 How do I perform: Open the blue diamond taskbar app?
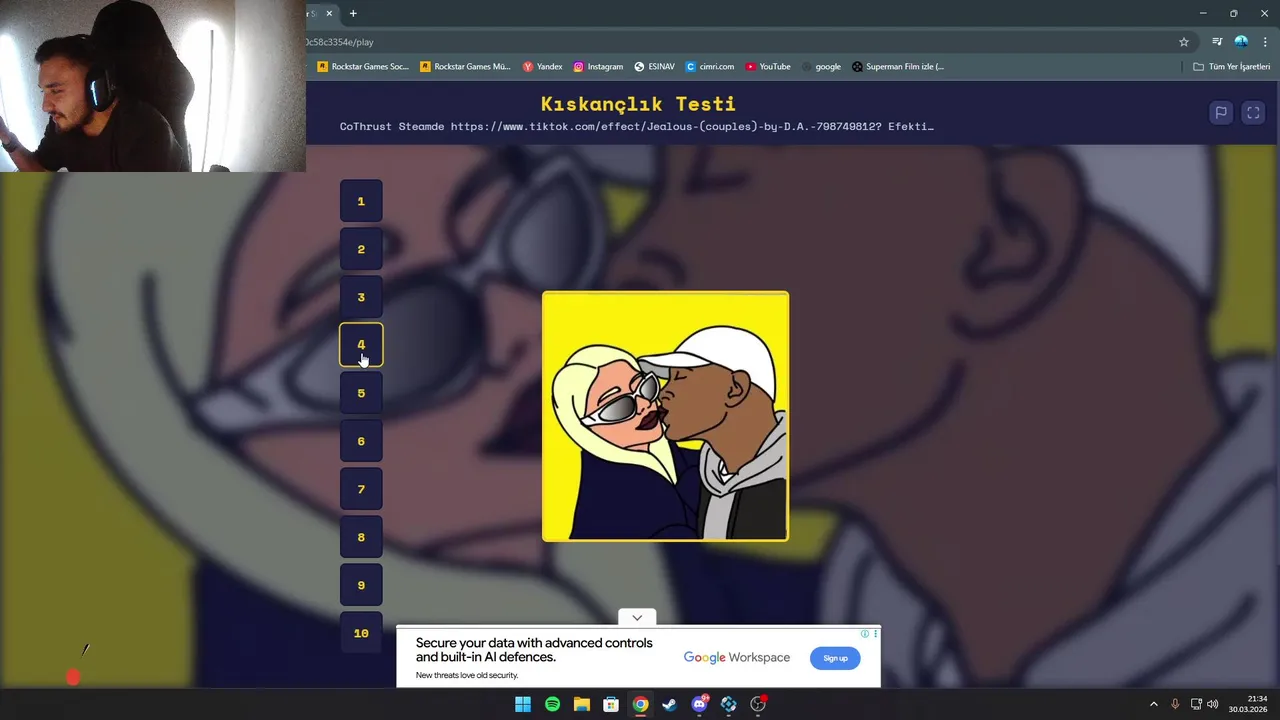[x=729, y=704]
